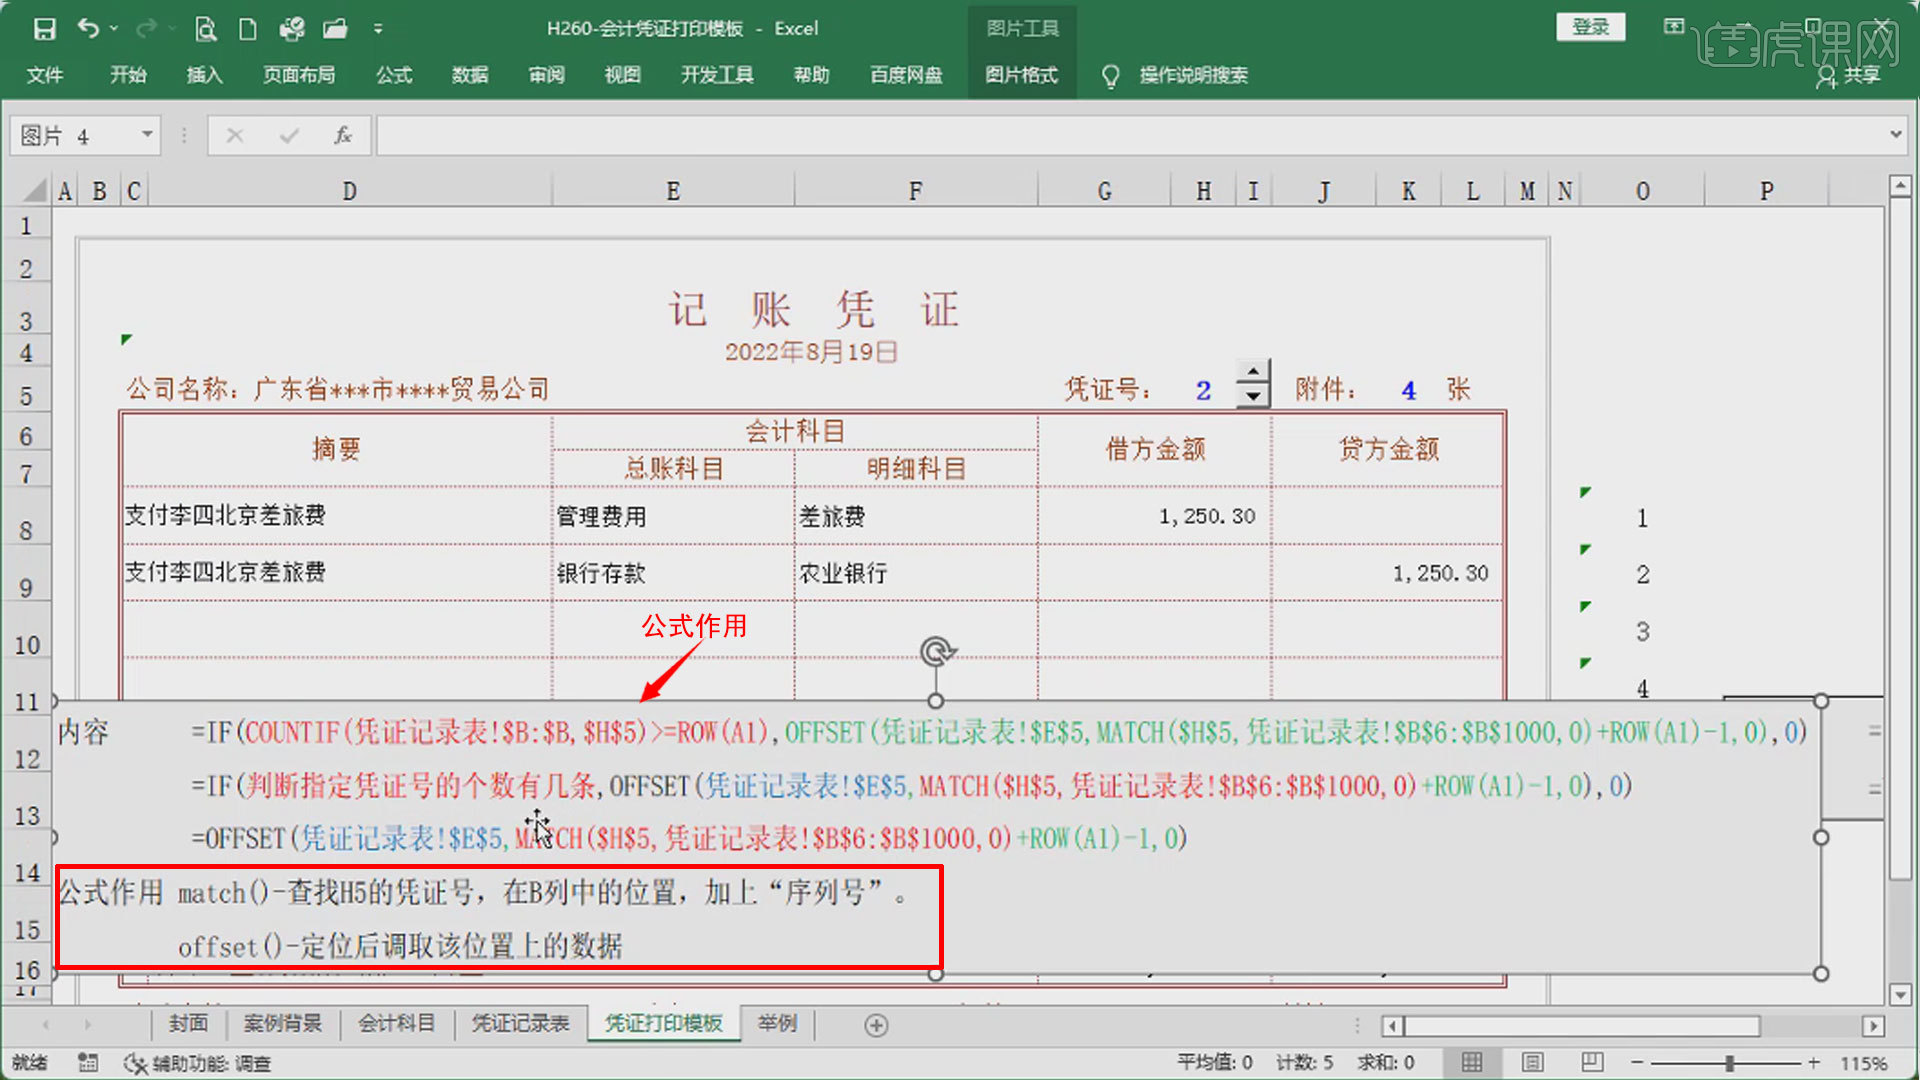The height and width of the screenshot is (1080, 1920).
Task: Click the Open folder icon
Action: click(335, 29)
